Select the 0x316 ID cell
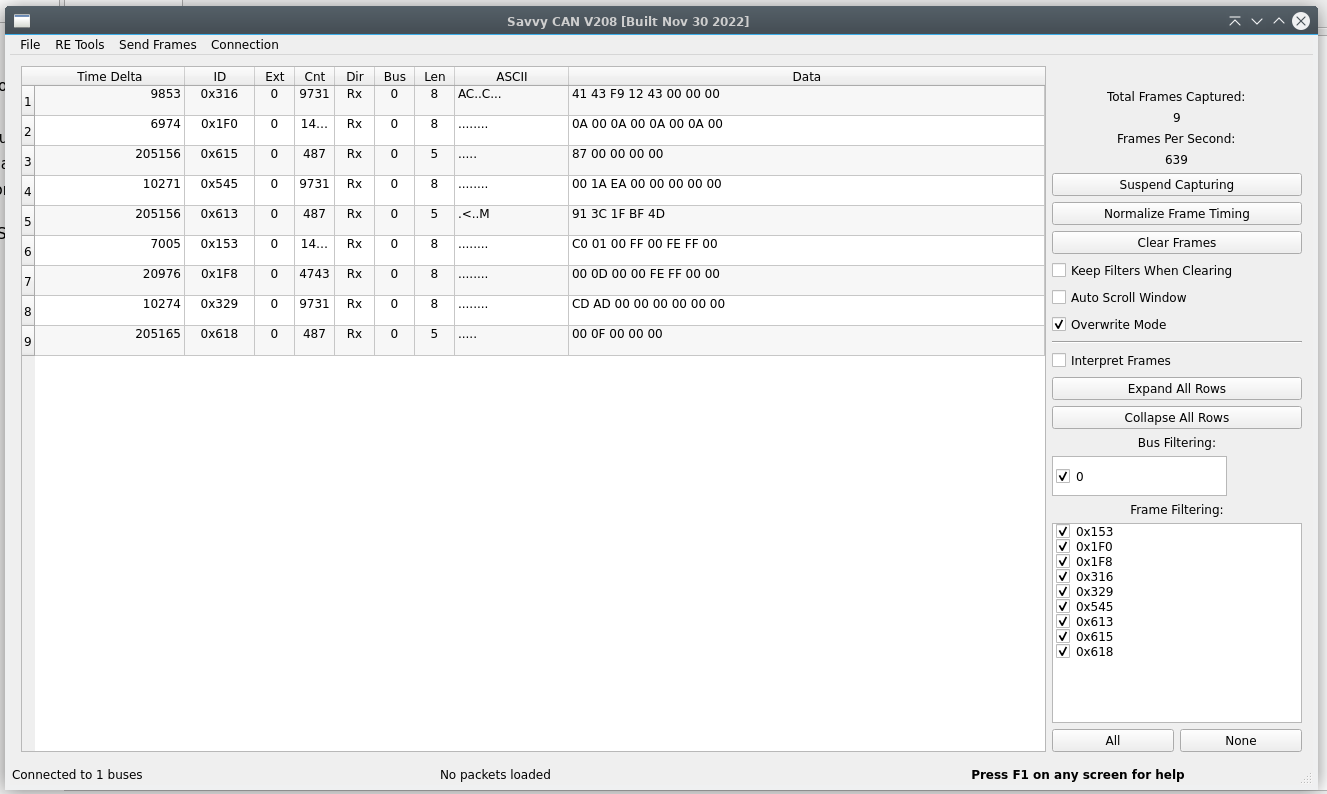This screenshot has height=794, width=1327. [219, 101]
